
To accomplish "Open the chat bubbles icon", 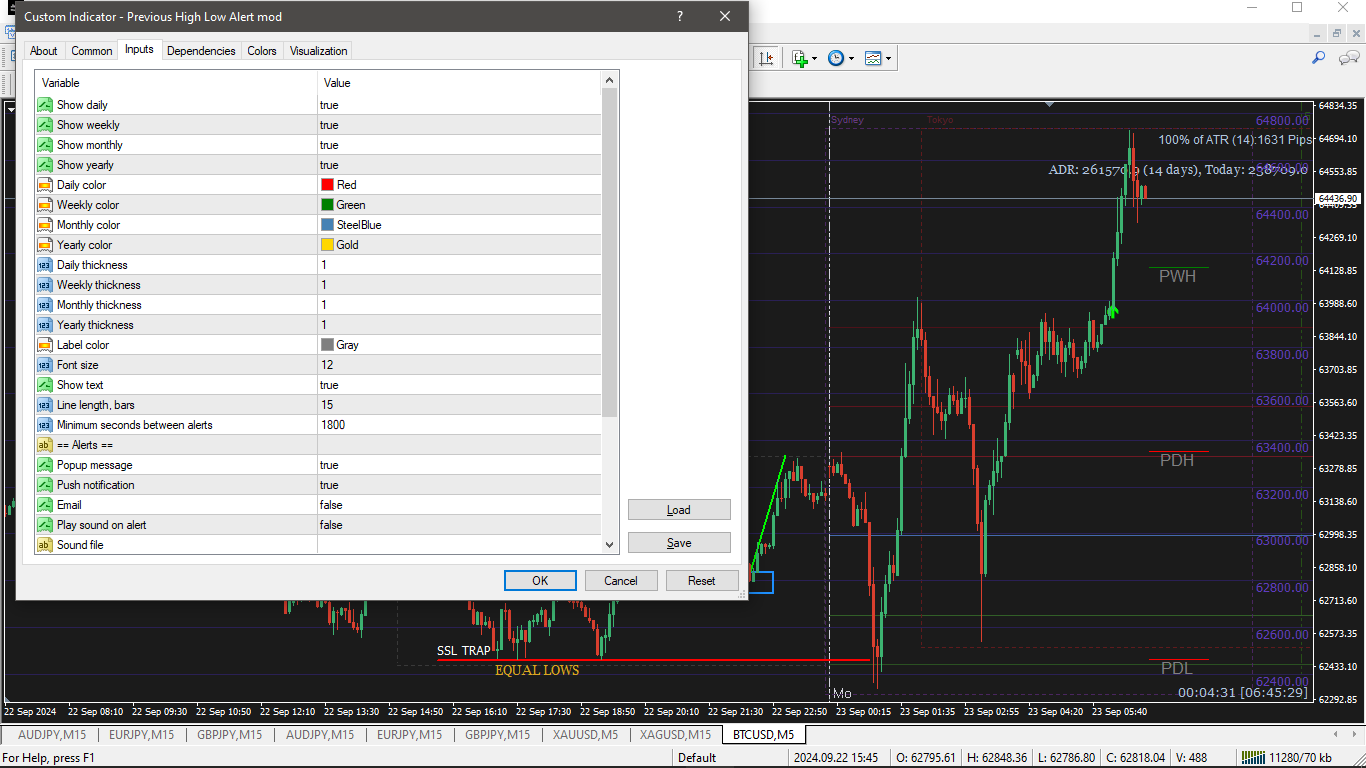I will (1347, 58).
